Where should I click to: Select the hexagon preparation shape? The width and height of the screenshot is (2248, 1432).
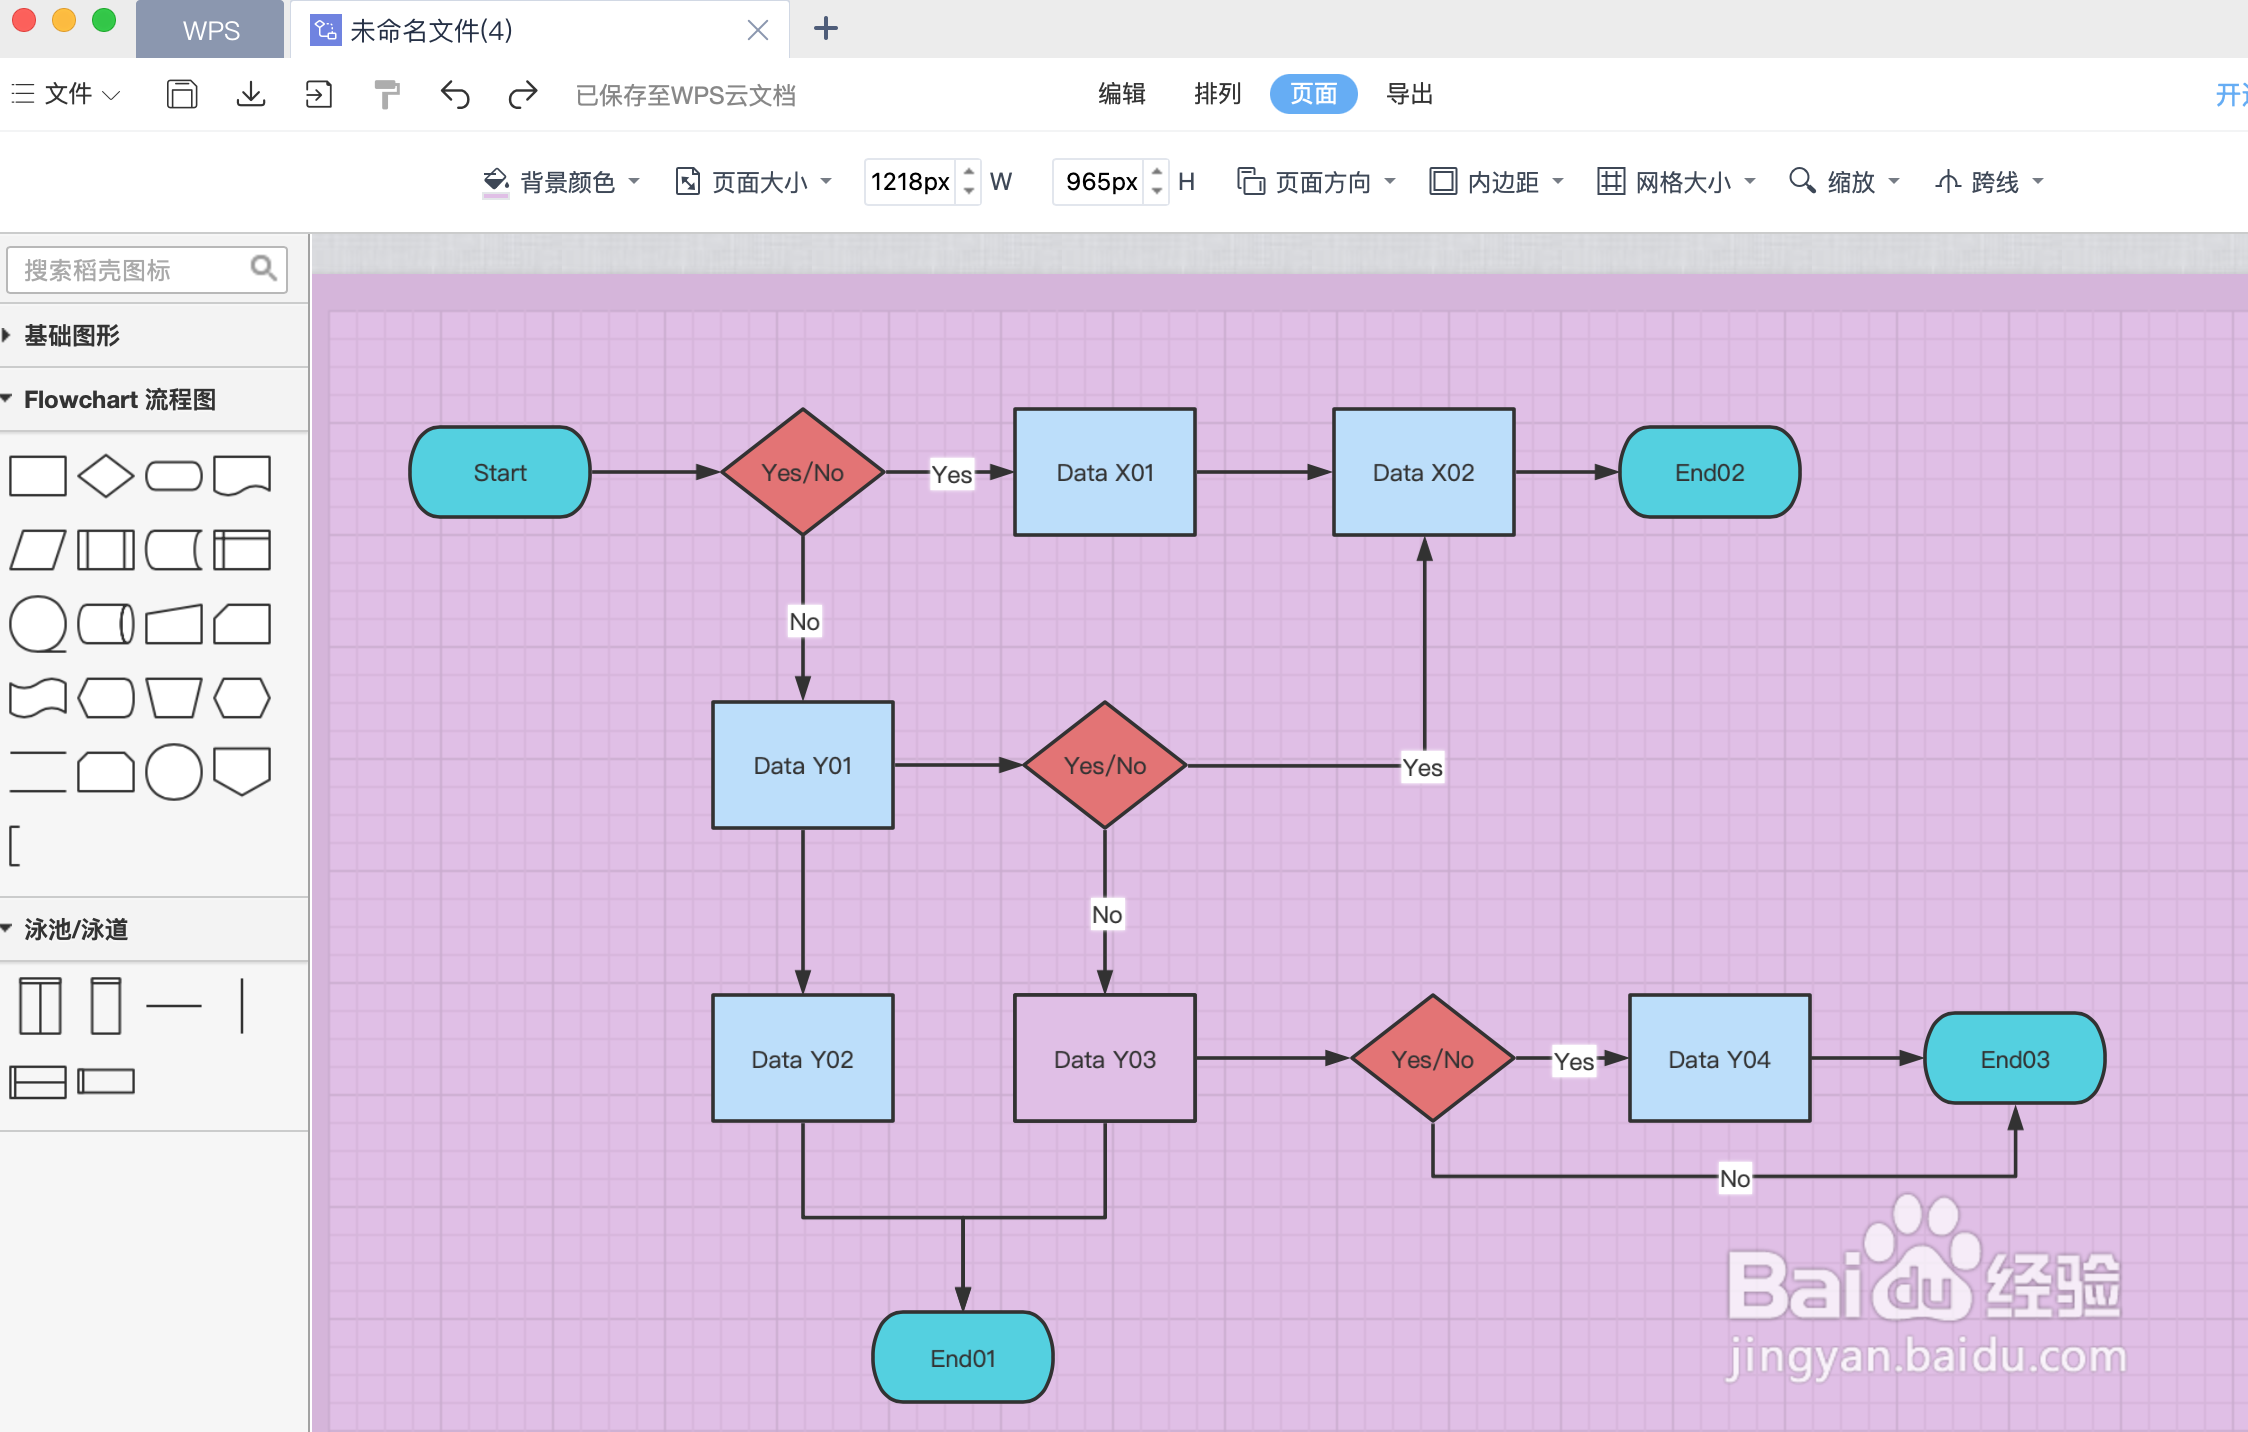coord(242,698)
